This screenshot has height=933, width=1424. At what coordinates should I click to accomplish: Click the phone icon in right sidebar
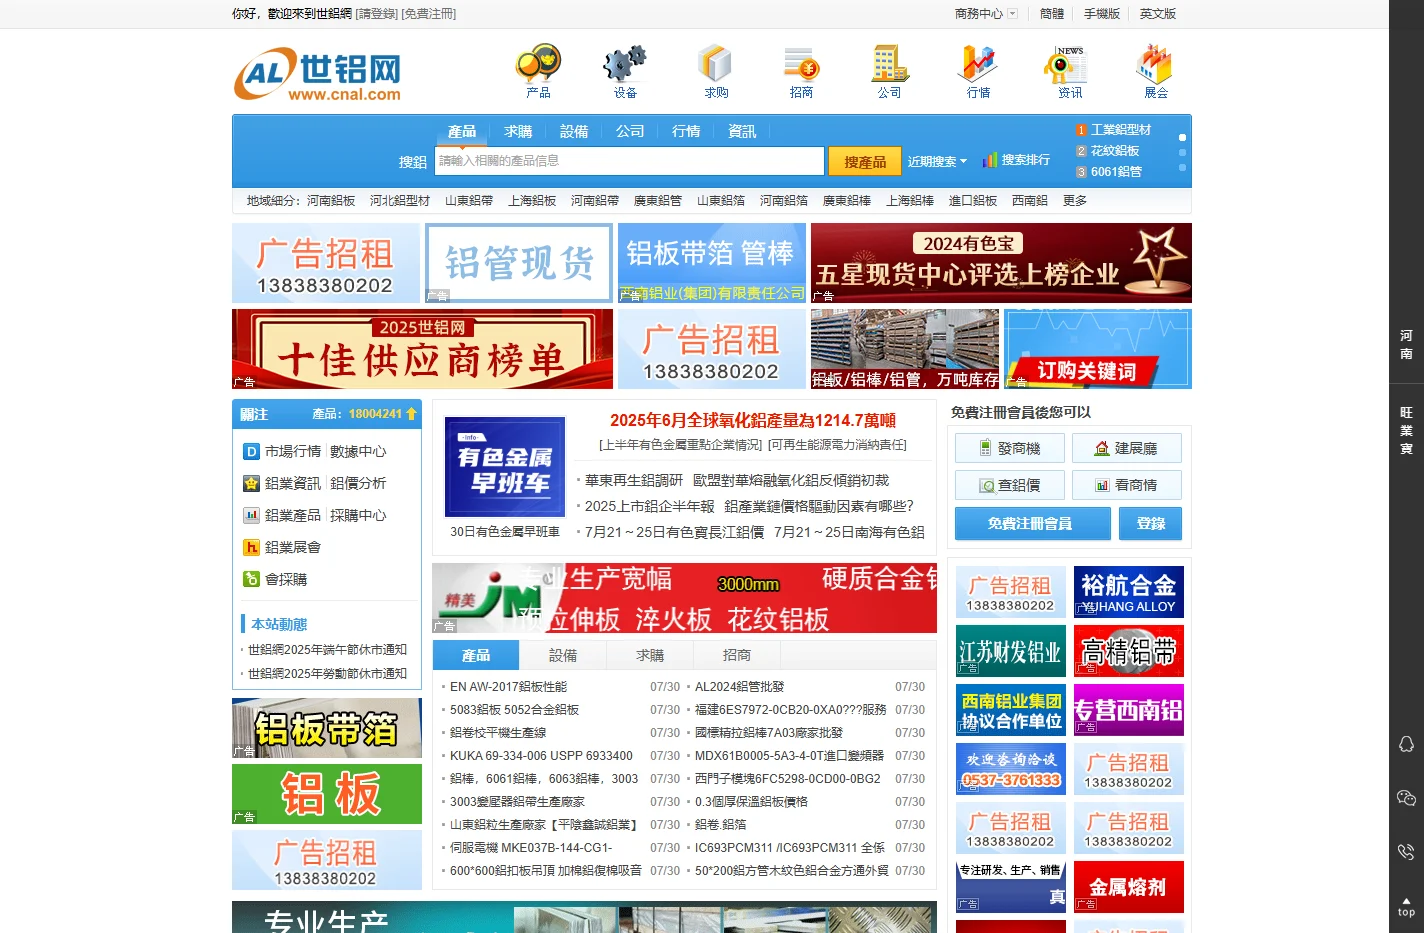1406,852
